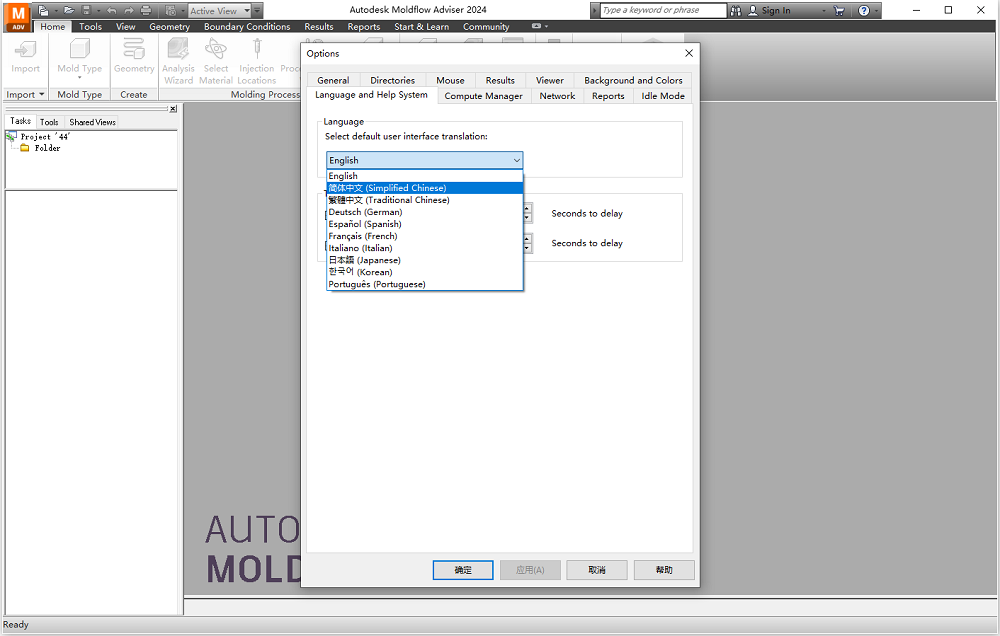Viewport: 1000px width, 636px height.
Task: Click the Analysis Wizard icon
Action: pyautogui.click(x=178, y=49)
